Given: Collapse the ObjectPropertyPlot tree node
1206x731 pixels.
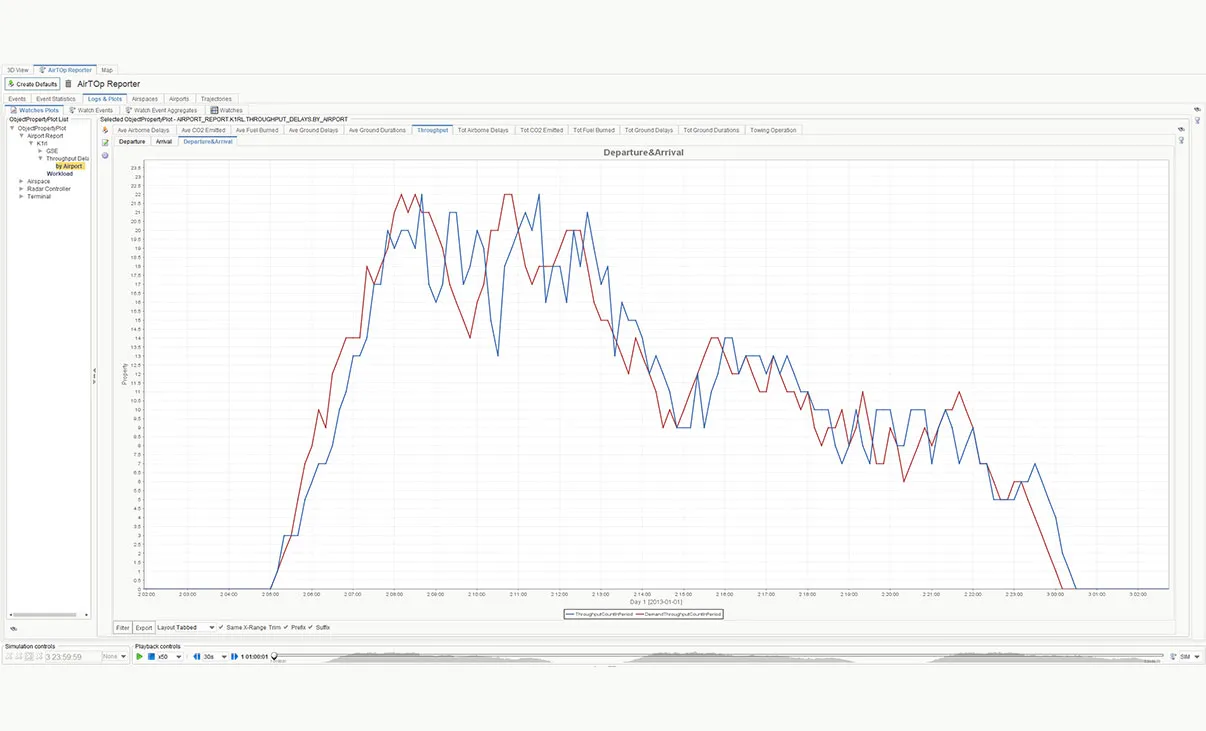Looking at the screenshot, I should [12, 128].
